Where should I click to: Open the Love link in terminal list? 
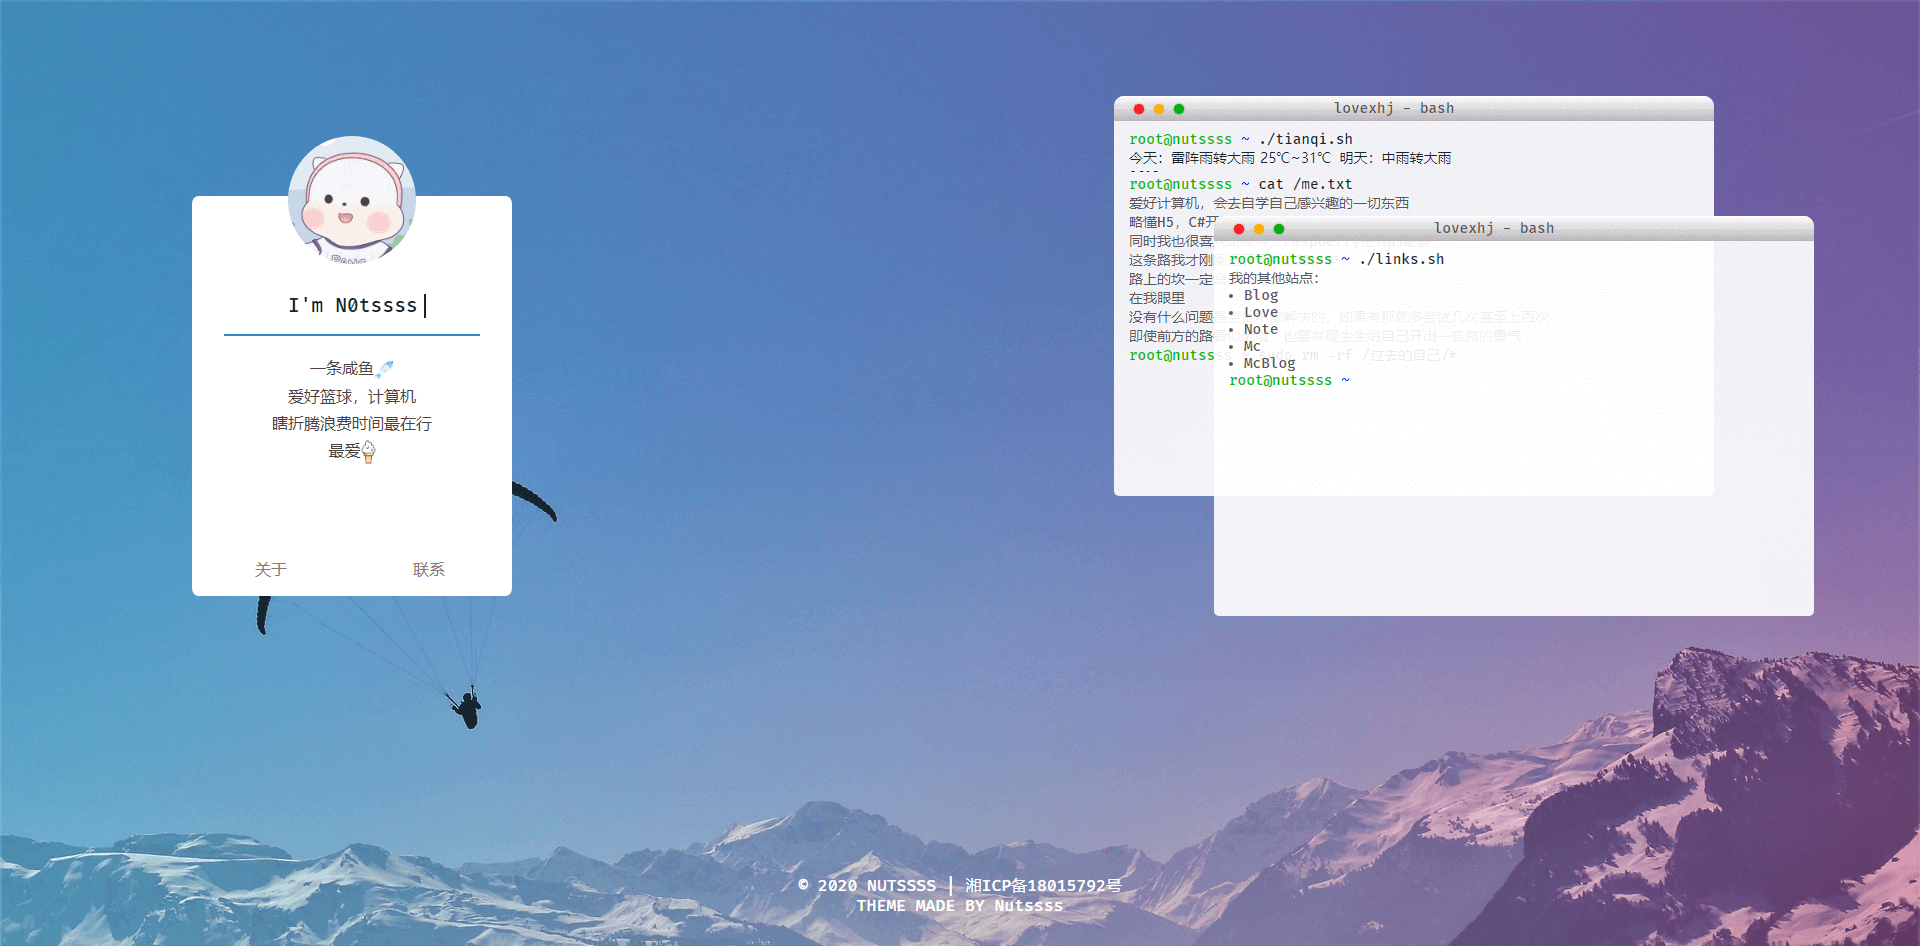pyautogui.click(x=1261, y=313)
